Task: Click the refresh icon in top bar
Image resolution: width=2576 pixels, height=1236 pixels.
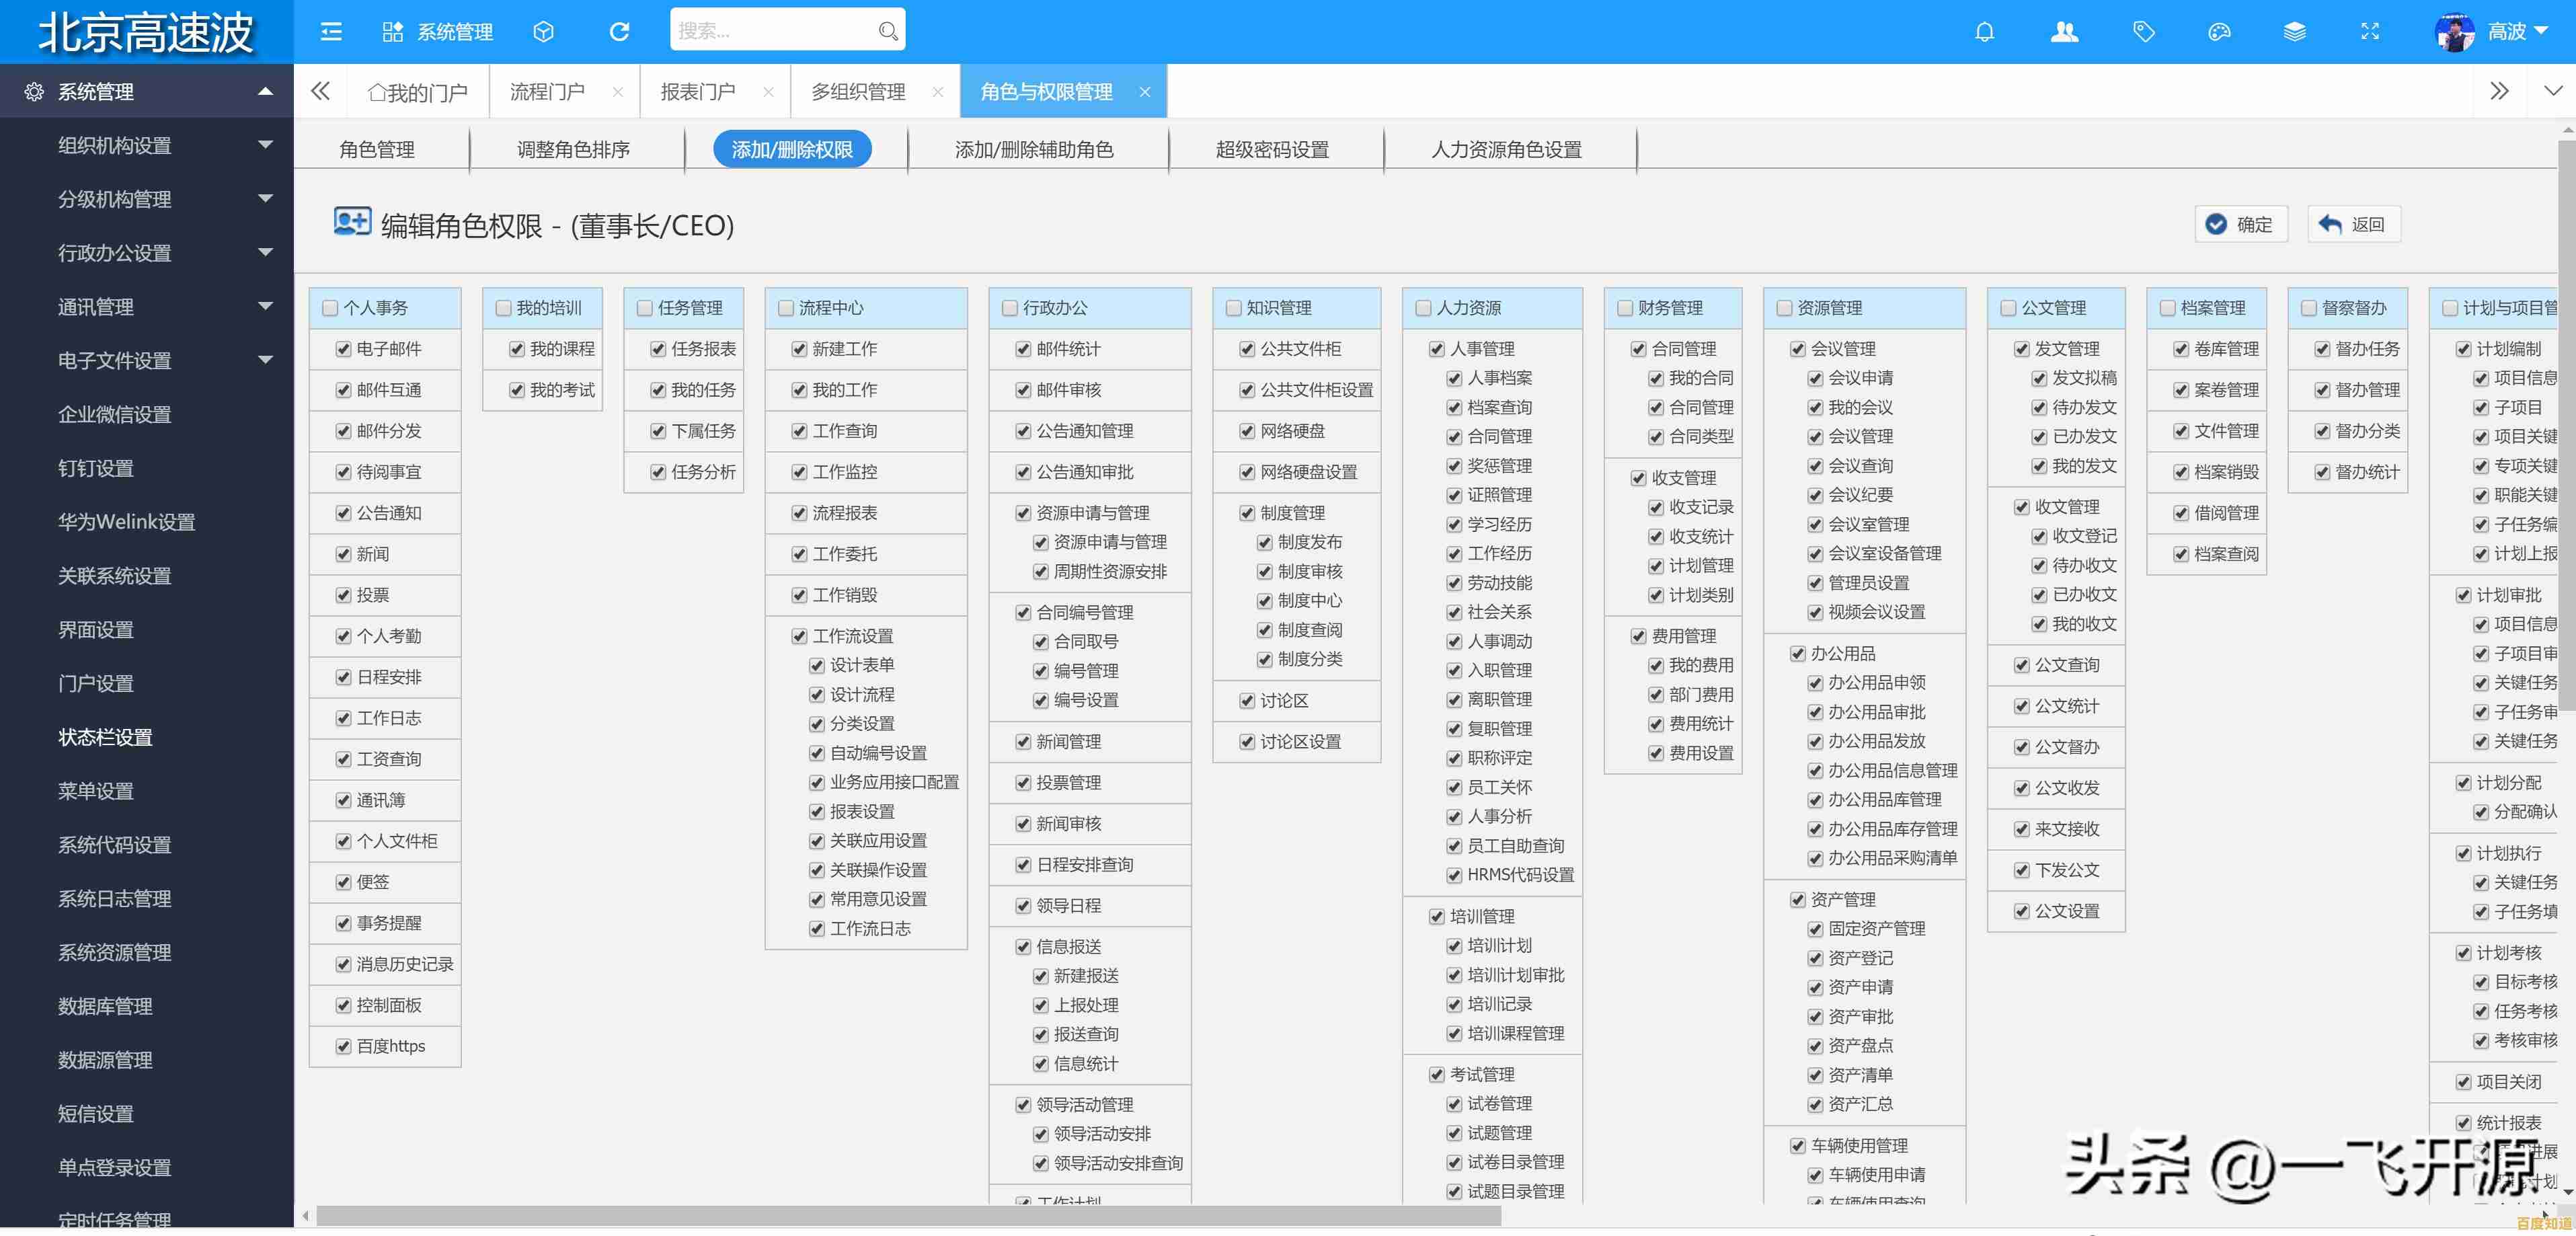Action: 619,32
